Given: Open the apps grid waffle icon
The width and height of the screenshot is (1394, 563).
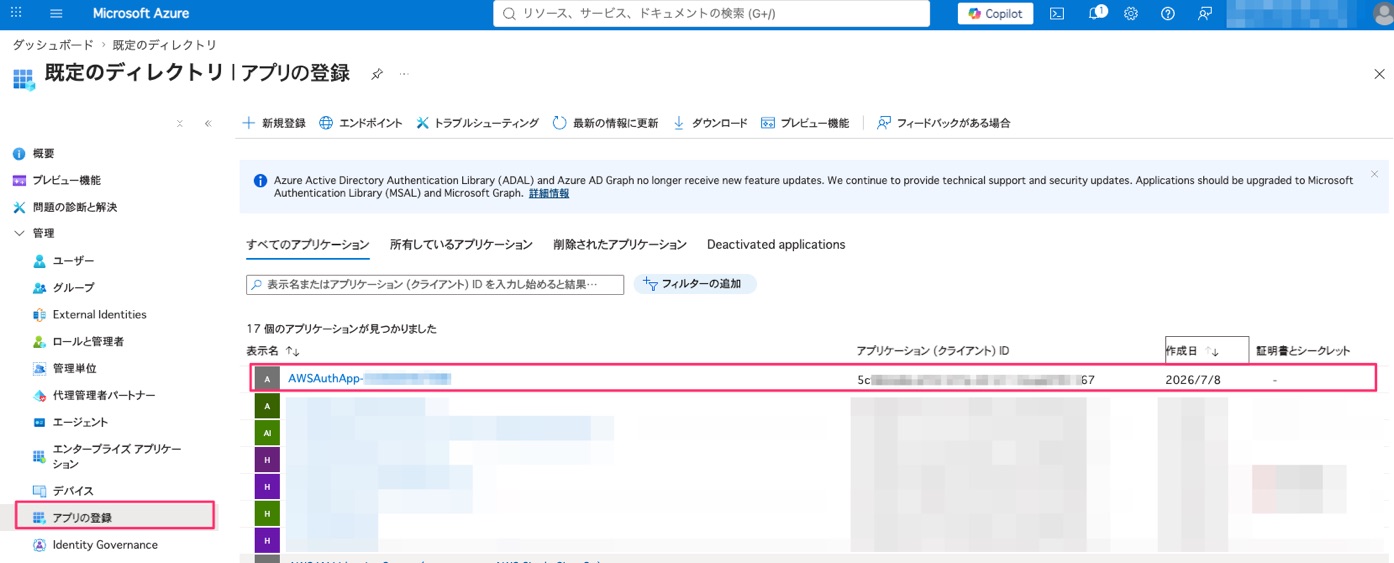Looking at the screenshot, I should 16,14.
